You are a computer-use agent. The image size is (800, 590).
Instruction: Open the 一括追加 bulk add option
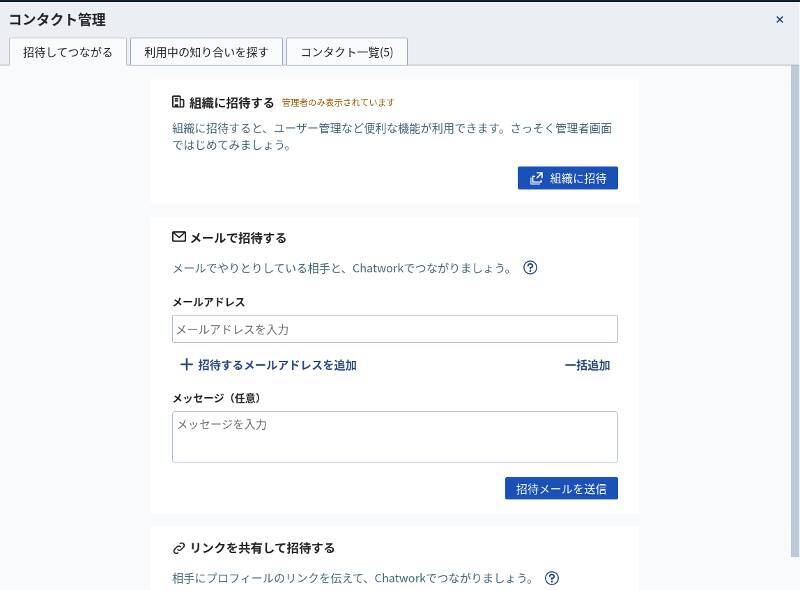click(587, 365)
